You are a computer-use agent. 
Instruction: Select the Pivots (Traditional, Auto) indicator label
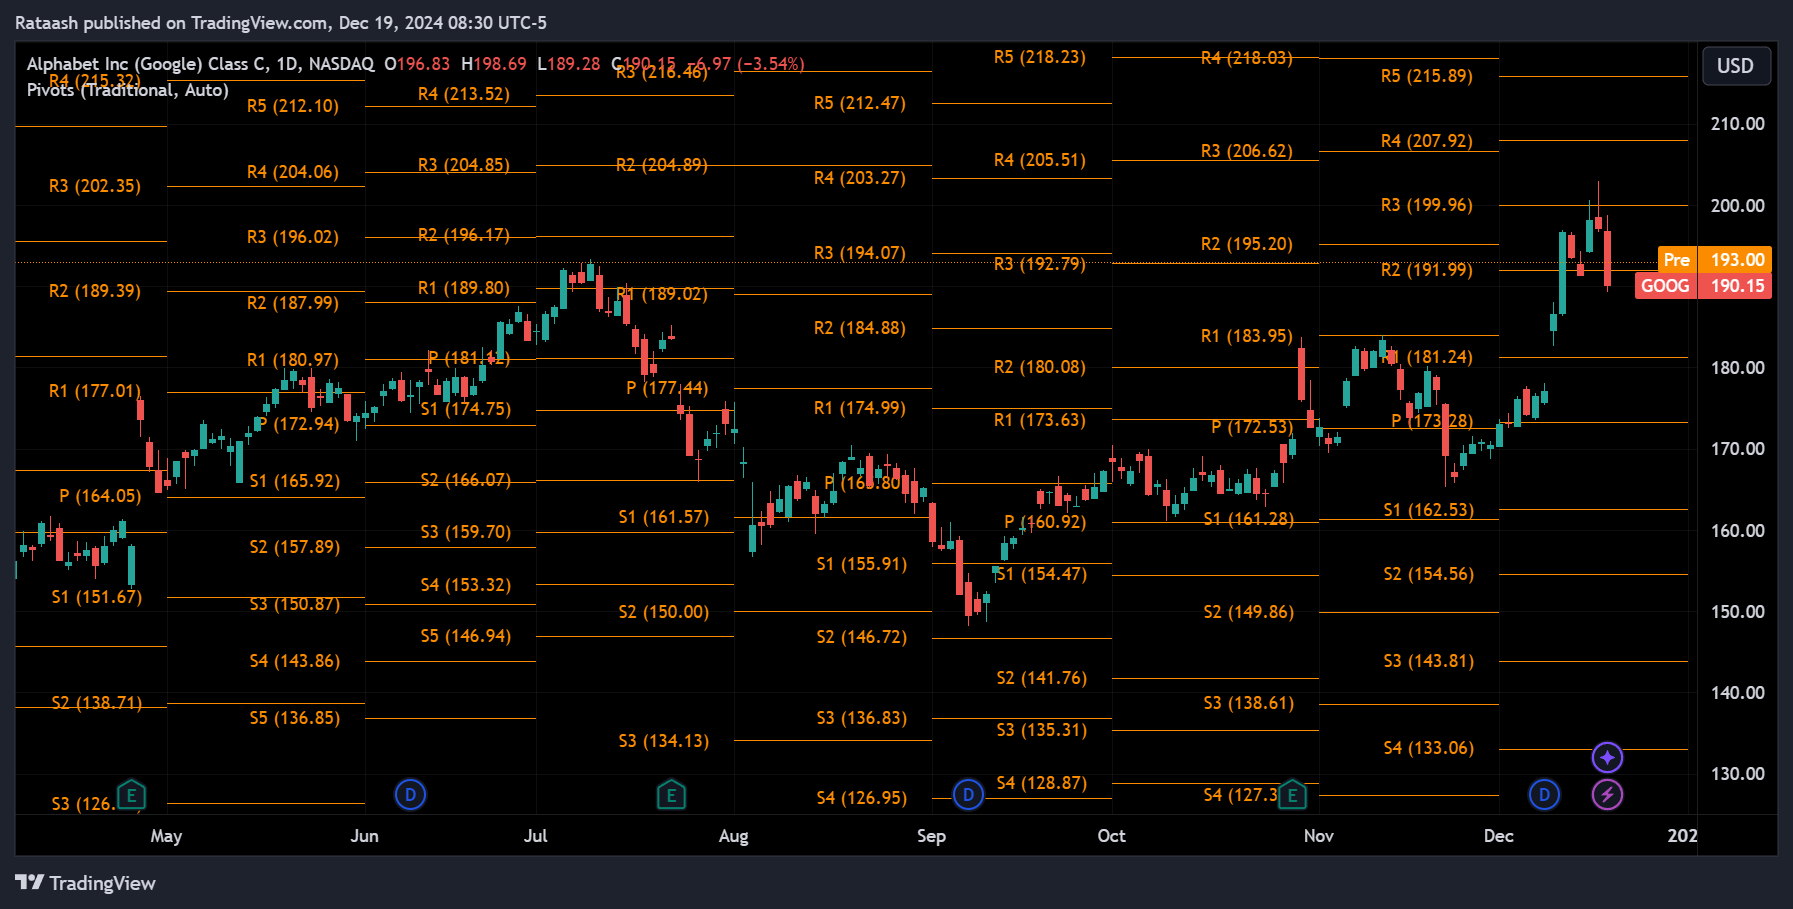128,90
